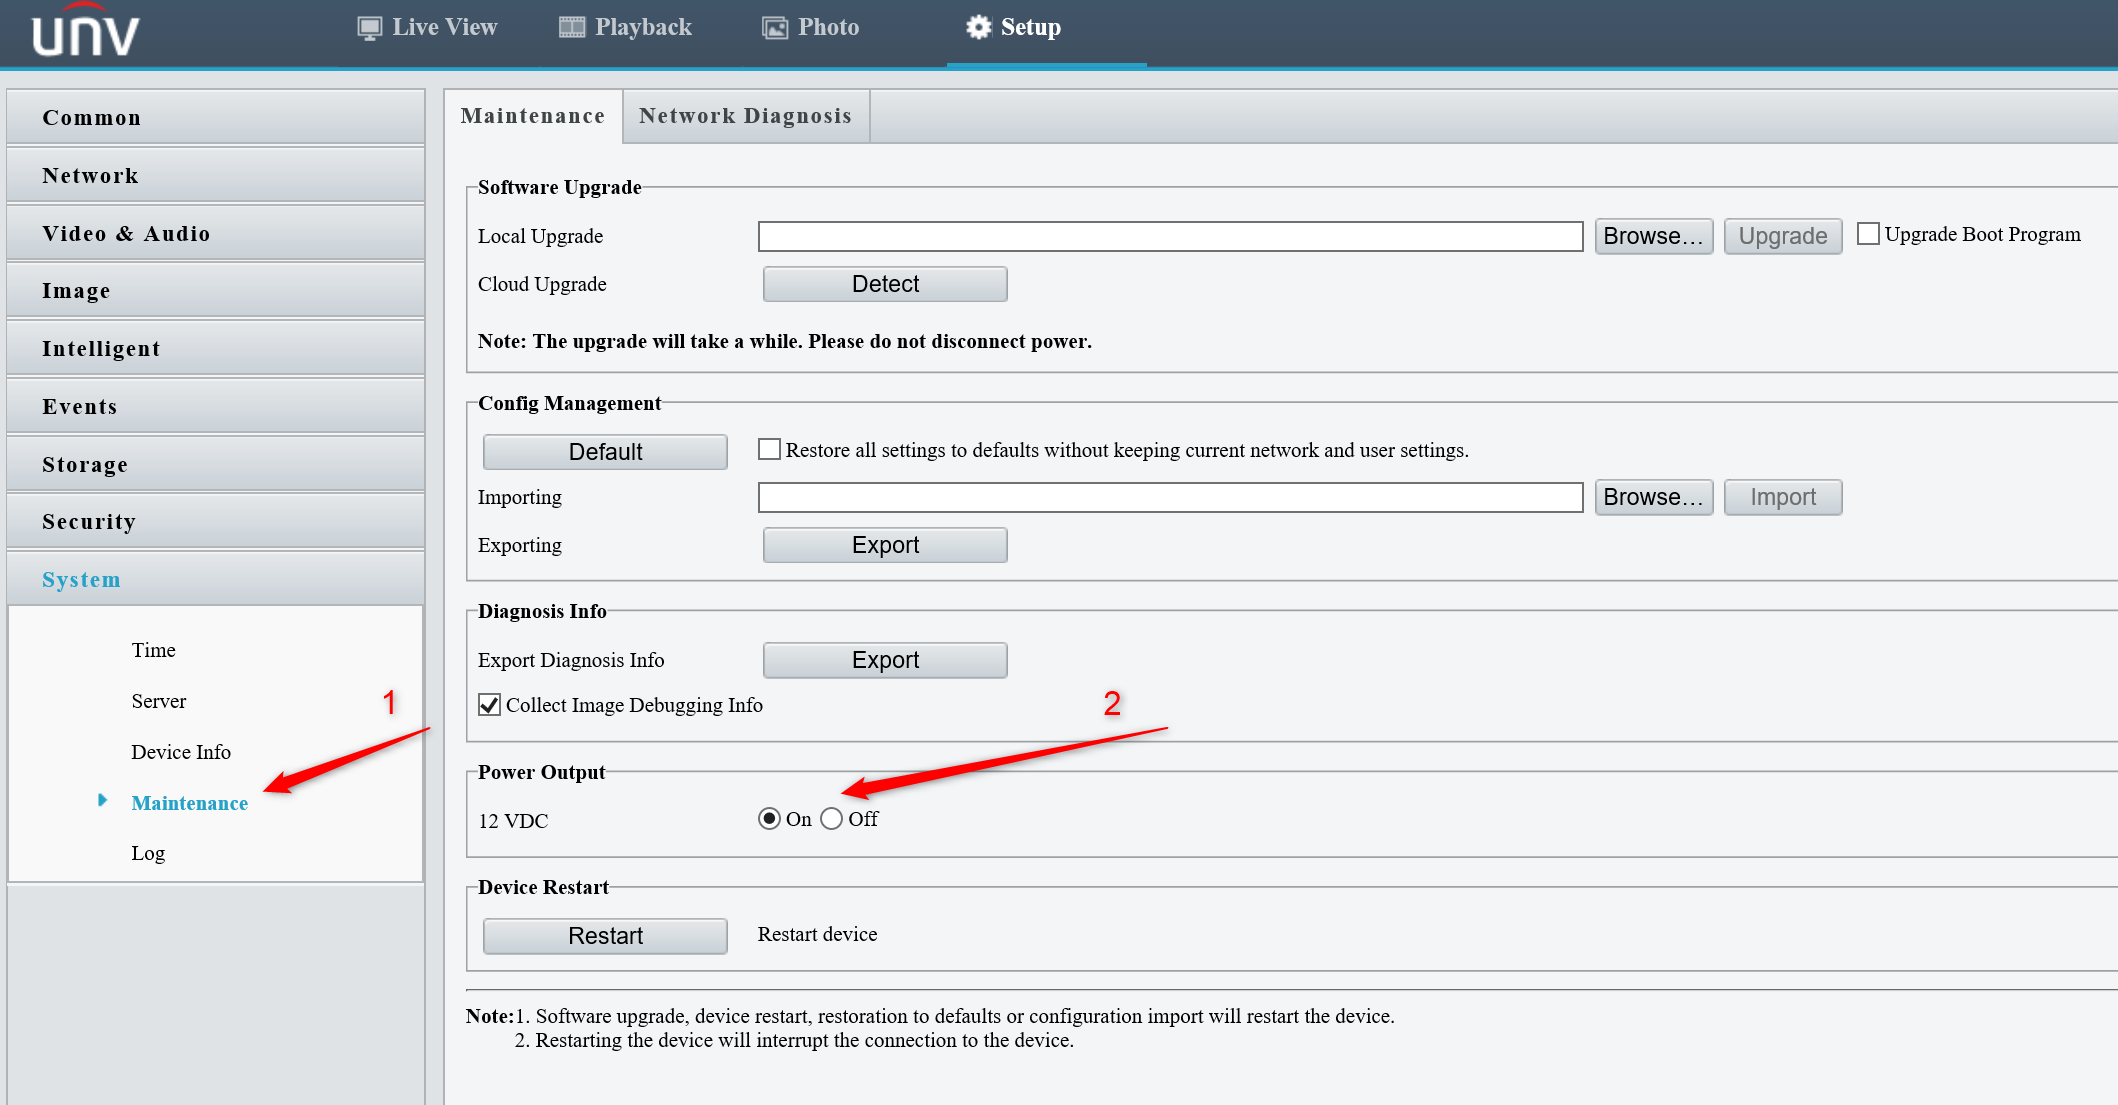2118x1105 pixels.
Task: Expand the Intelligent section
Action: click(x=216, y=348)
